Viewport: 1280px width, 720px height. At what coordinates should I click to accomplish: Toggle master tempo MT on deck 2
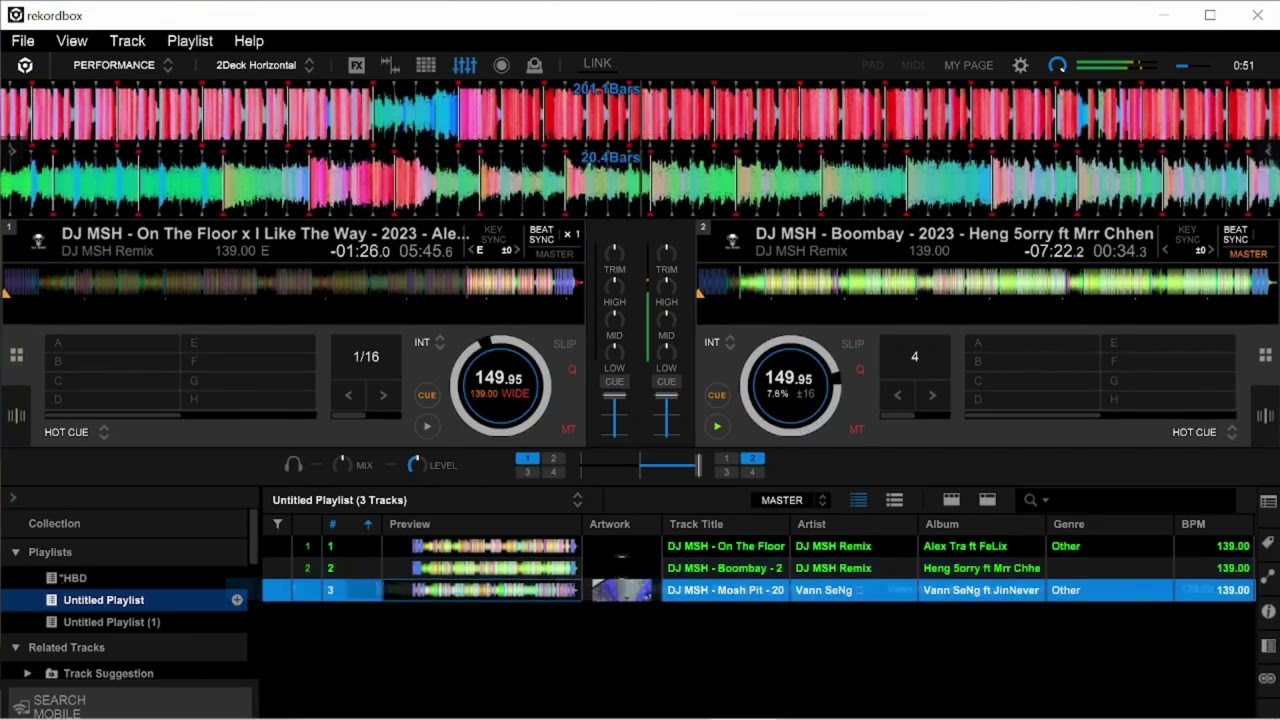point(856,430)
